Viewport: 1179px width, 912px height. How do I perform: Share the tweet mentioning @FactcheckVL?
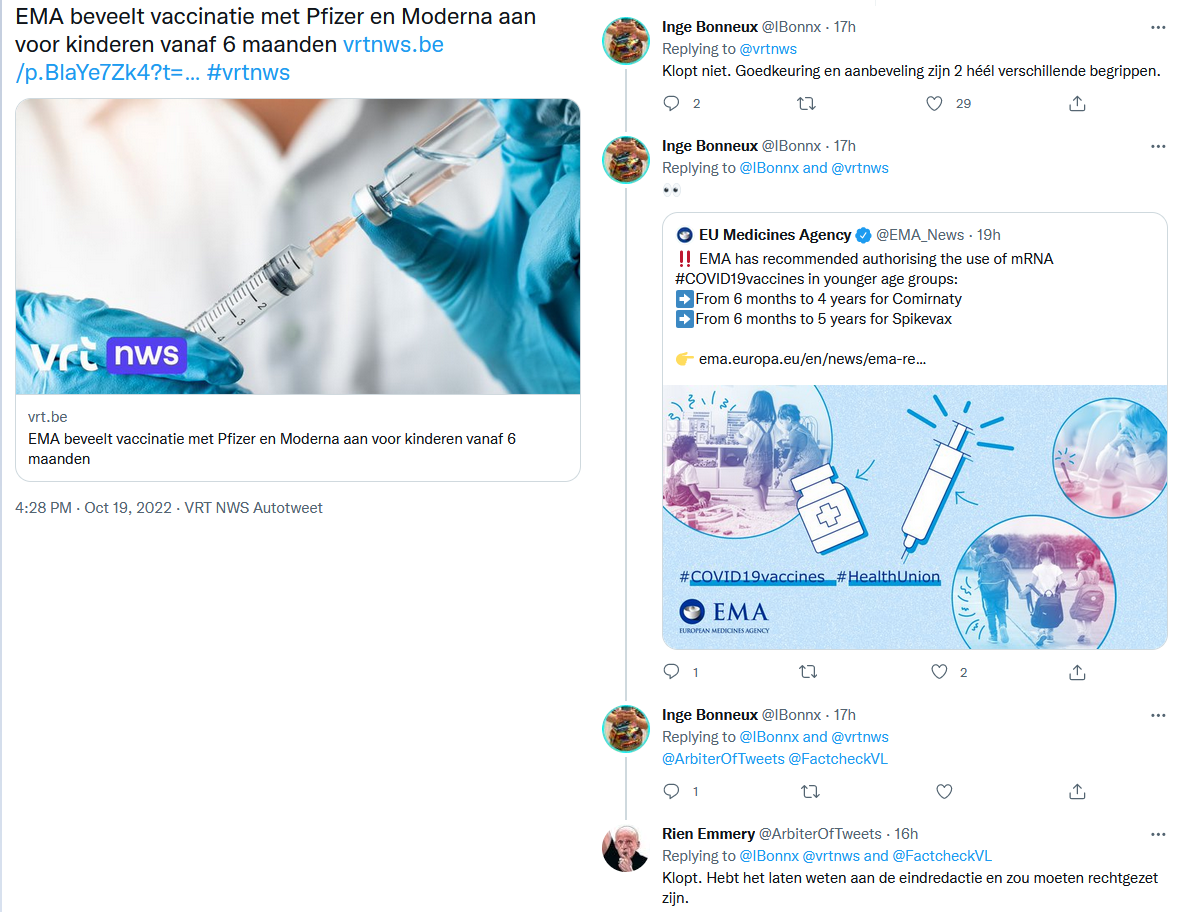1077,791
